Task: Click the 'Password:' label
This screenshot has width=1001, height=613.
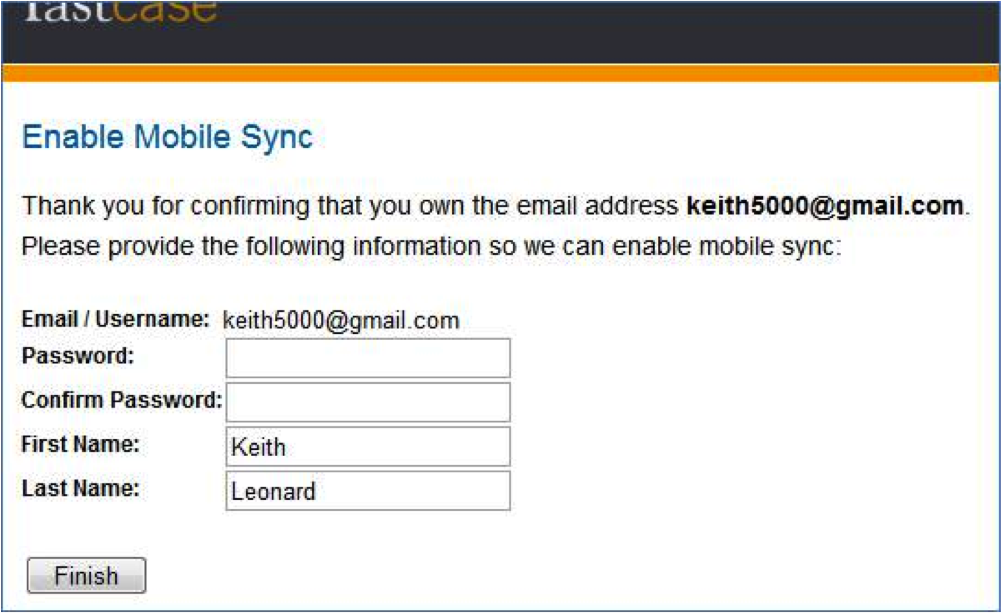Action: tap(77, 356)
